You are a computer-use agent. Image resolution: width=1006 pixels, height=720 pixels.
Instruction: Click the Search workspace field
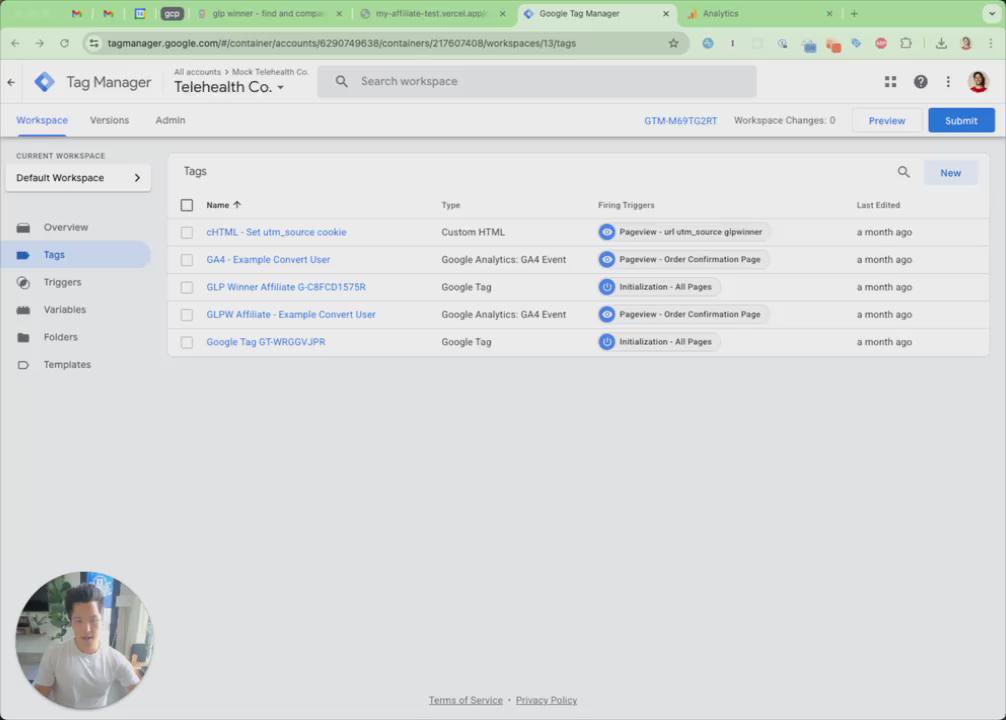pyautogui.click(x=536, y=81)
